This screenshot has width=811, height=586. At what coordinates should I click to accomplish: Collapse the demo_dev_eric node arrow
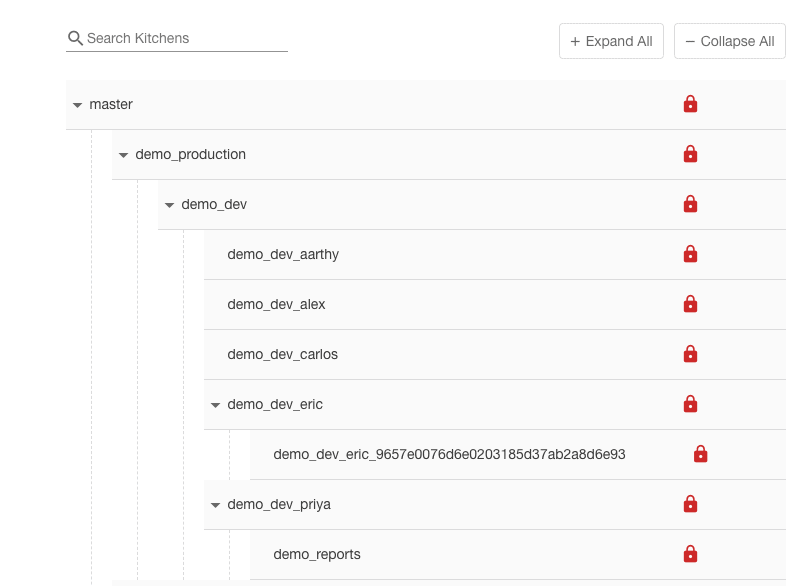[216, 405]
